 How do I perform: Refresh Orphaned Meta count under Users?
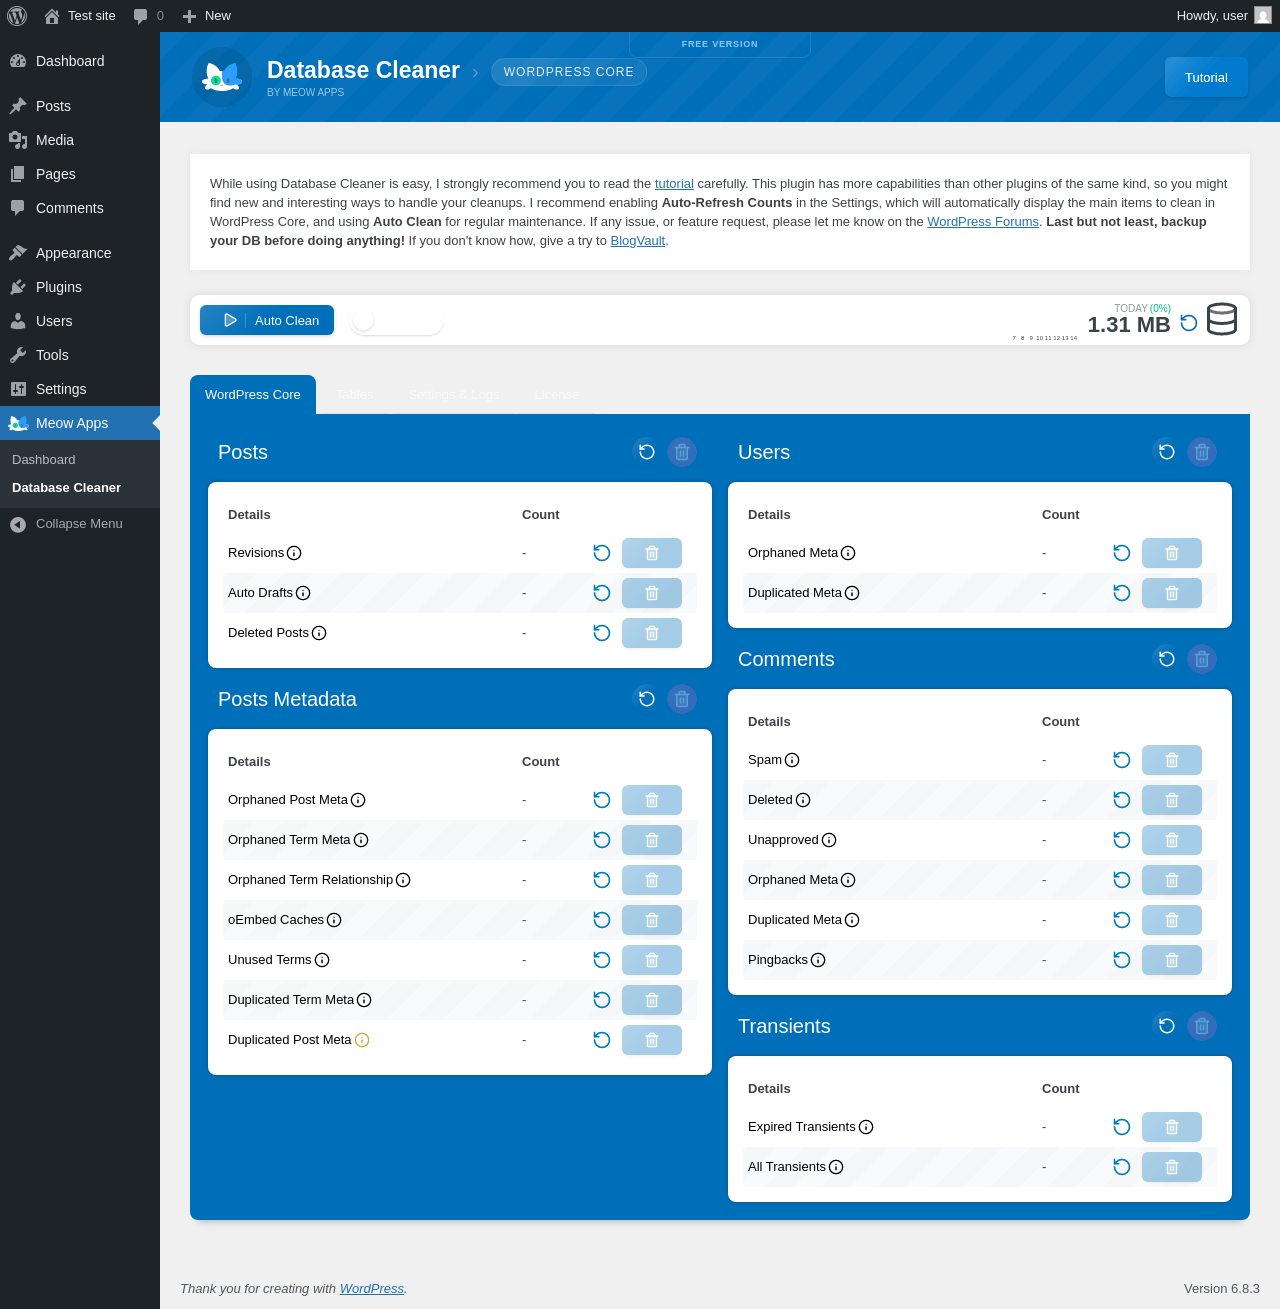point(1122,553)
